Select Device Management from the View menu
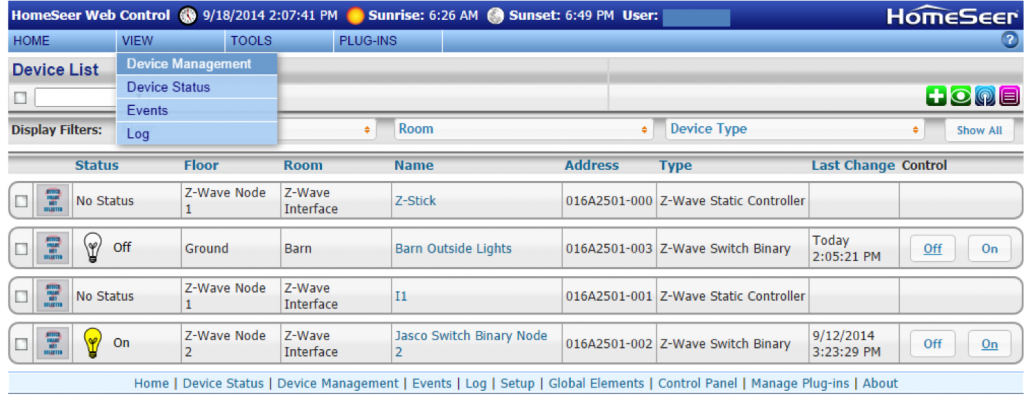 197,64
